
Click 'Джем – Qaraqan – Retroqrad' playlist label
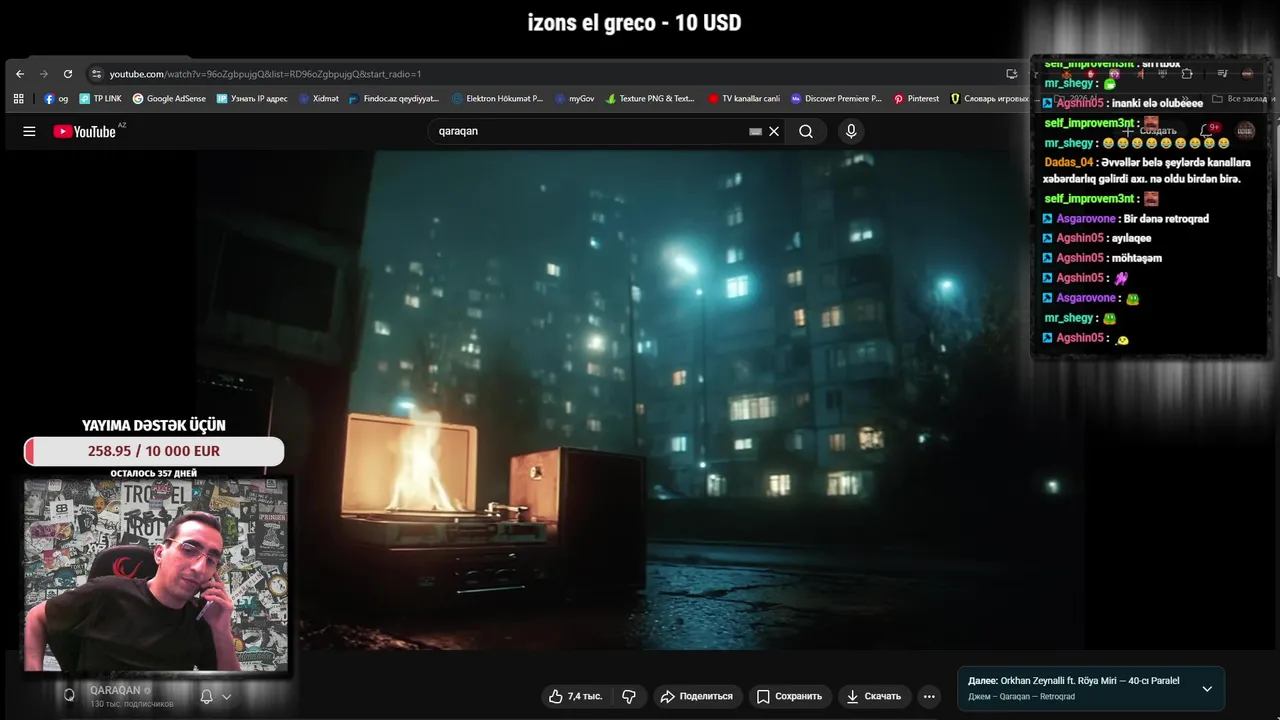(x=1021, y=696)
